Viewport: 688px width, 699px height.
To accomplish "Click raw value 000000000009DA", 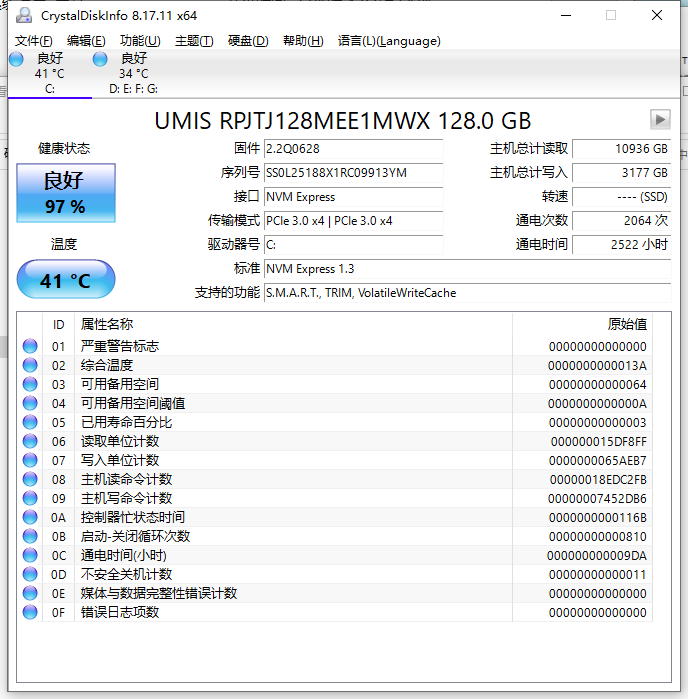I will pos(597,555).
